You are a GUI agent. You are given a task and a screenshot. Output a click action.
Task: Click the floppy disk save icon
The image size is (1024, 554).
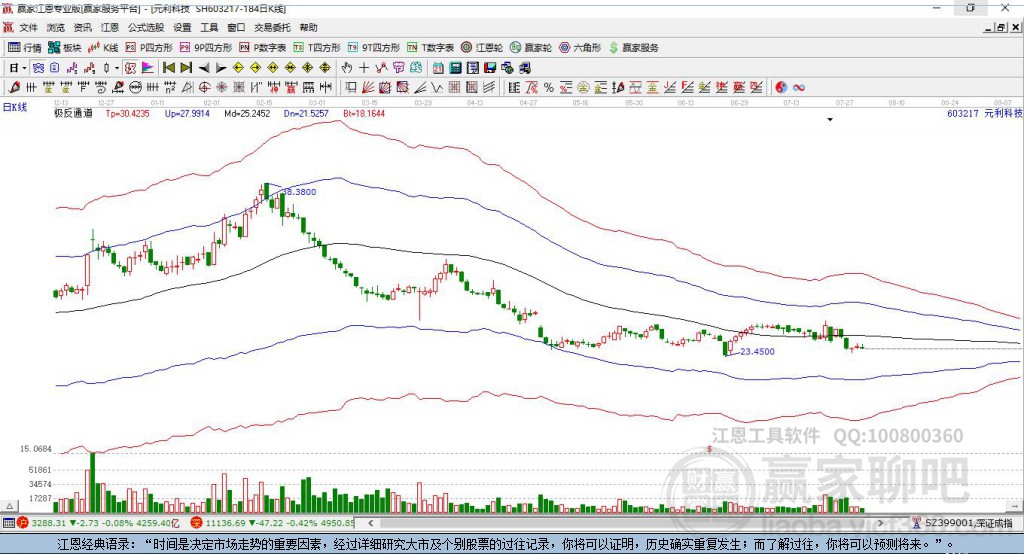[490, 68]
